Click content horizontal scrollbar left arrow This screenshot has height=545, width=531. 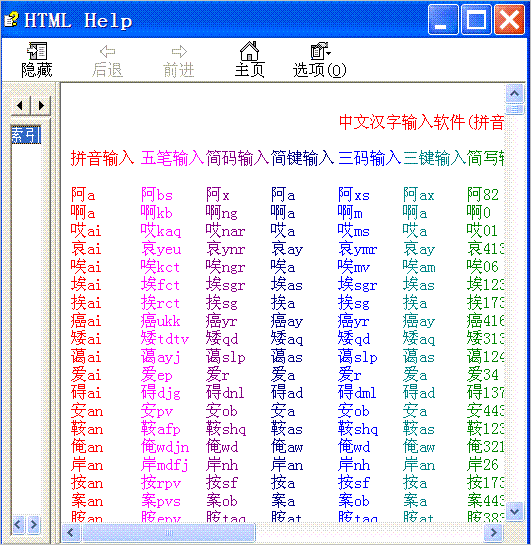pyautogui.click(x=71, y=532)
